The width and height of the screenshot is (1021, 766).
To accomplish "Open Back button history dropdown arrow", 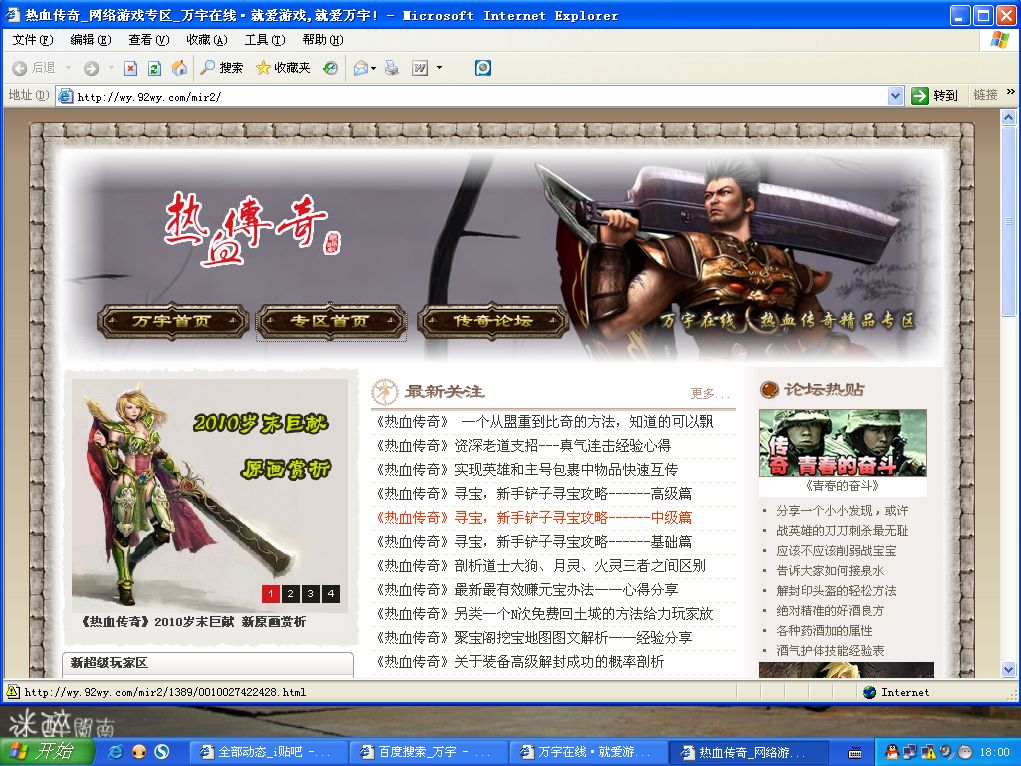I will click(68, 68).
